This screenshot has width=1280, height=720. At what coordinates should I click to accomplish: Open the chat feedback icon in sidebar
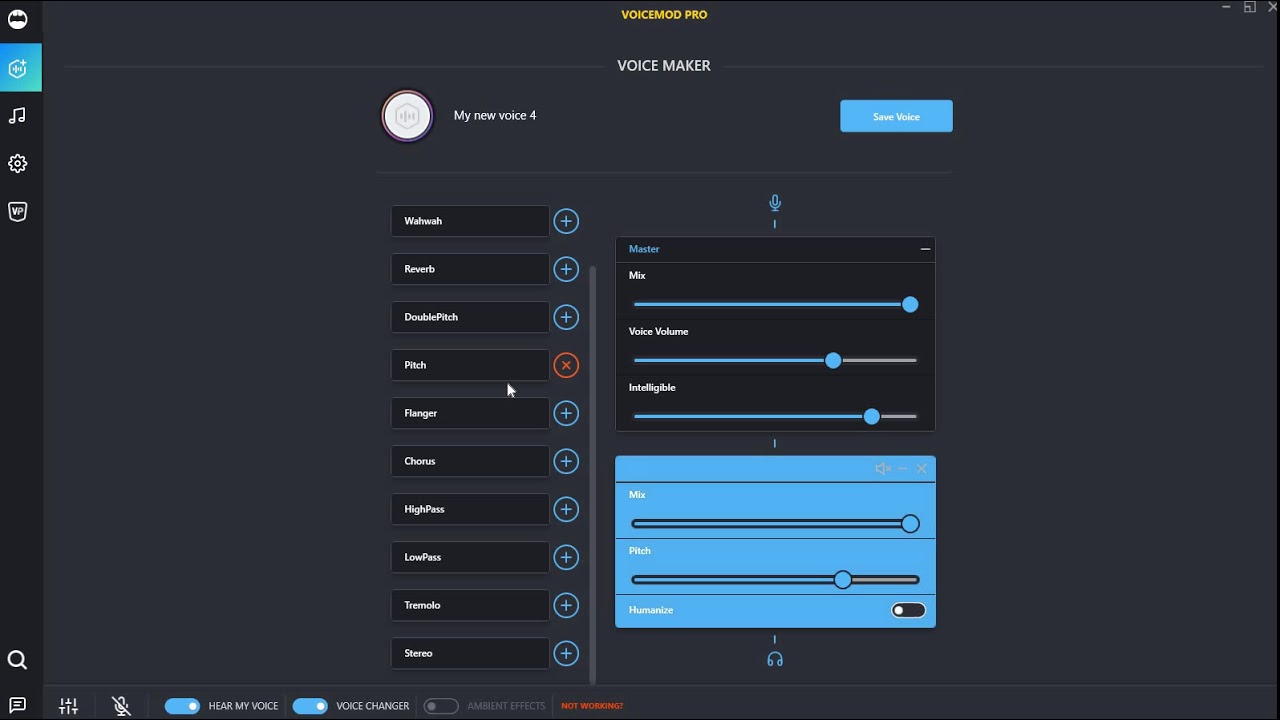17,706
